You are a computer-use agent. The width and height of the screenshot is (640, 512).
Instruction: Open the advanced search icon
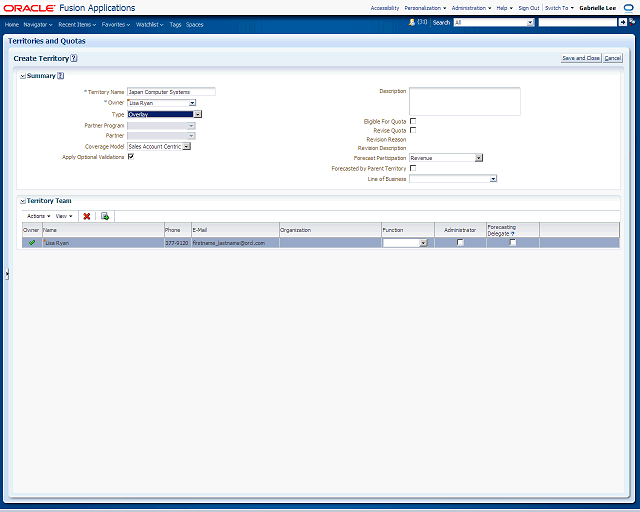[x=632, y=22]
